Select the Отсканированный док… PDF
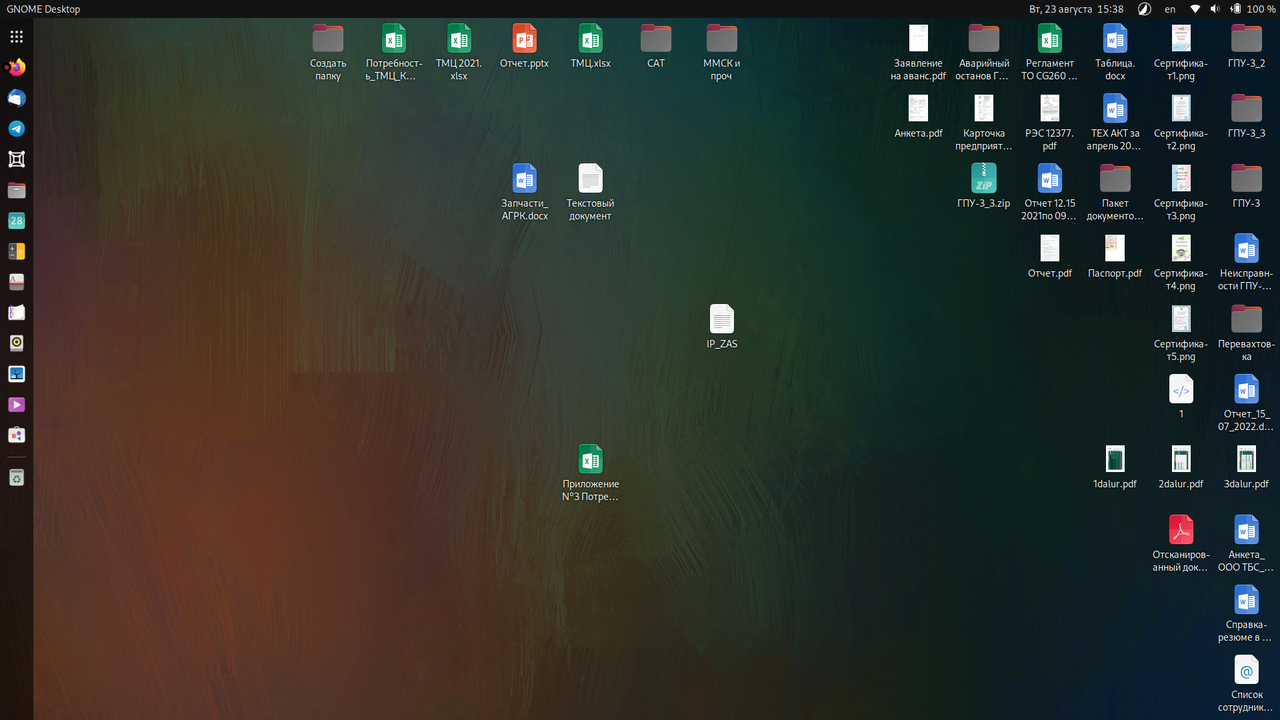 coord(1181,543)
